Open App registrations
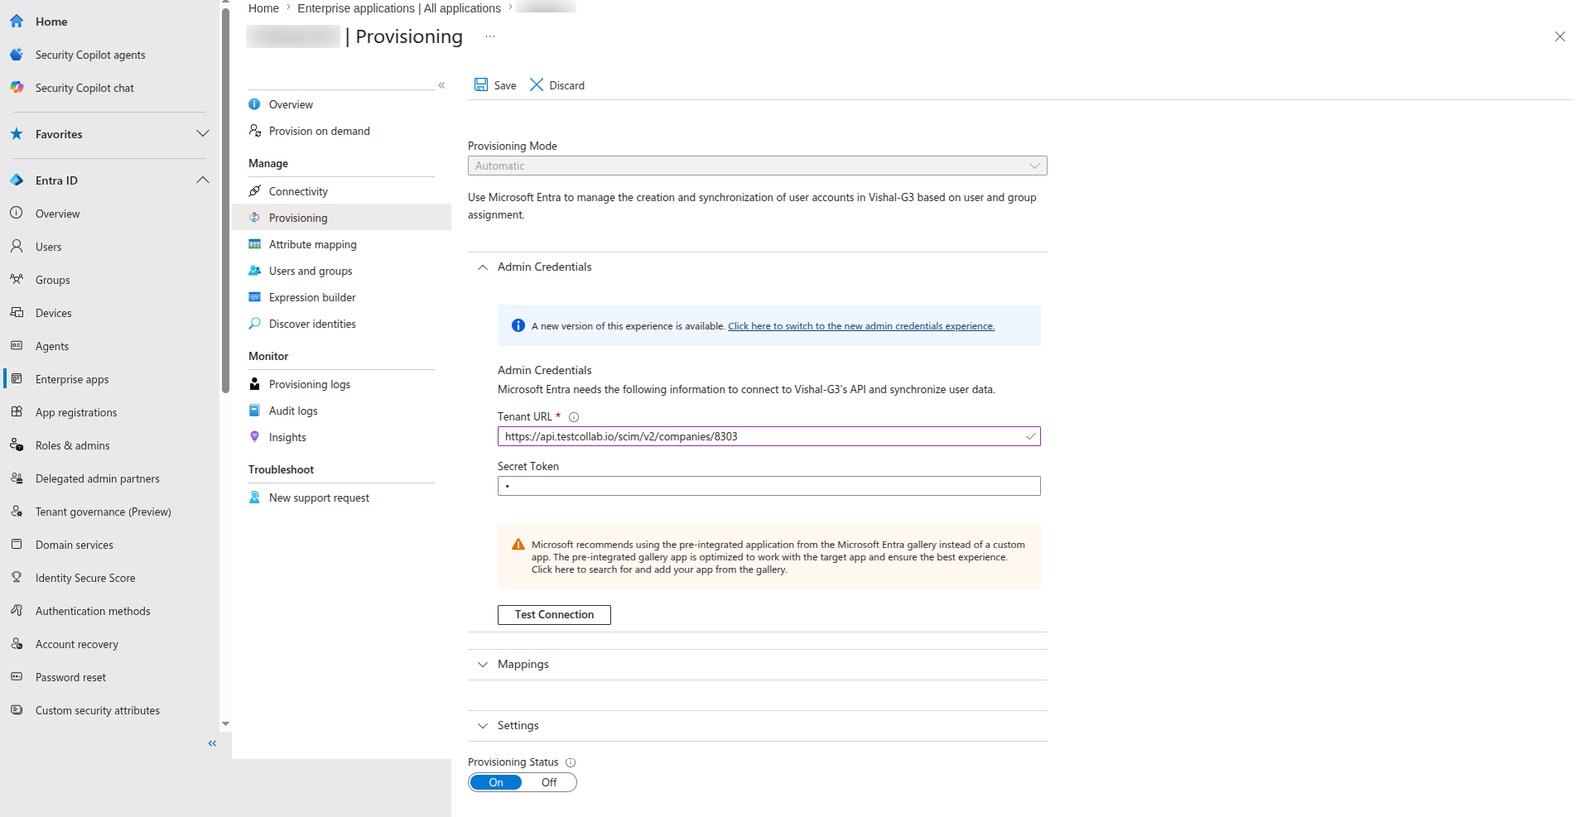This screenshot has height=817, width=1590. [x=76, y=412]
